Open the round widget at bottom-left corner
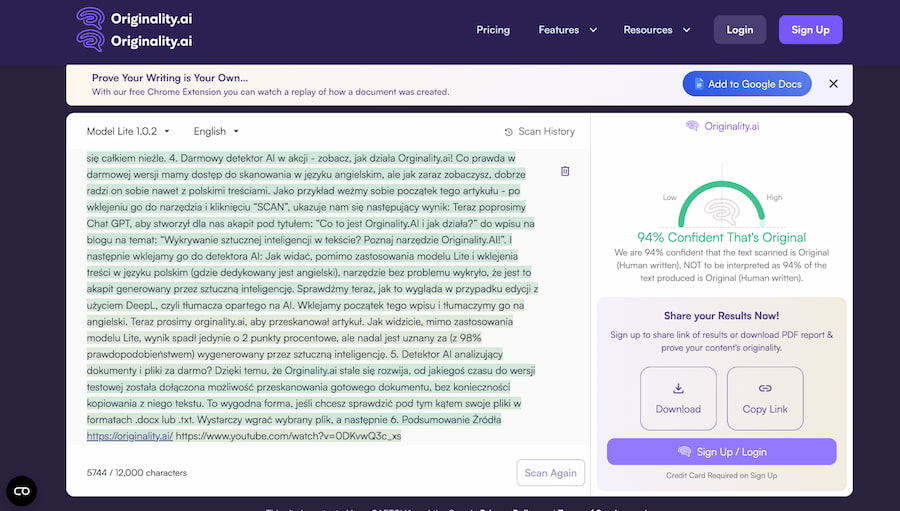The height and width of the screenshot is (511, 900). (x=22, y=490)
